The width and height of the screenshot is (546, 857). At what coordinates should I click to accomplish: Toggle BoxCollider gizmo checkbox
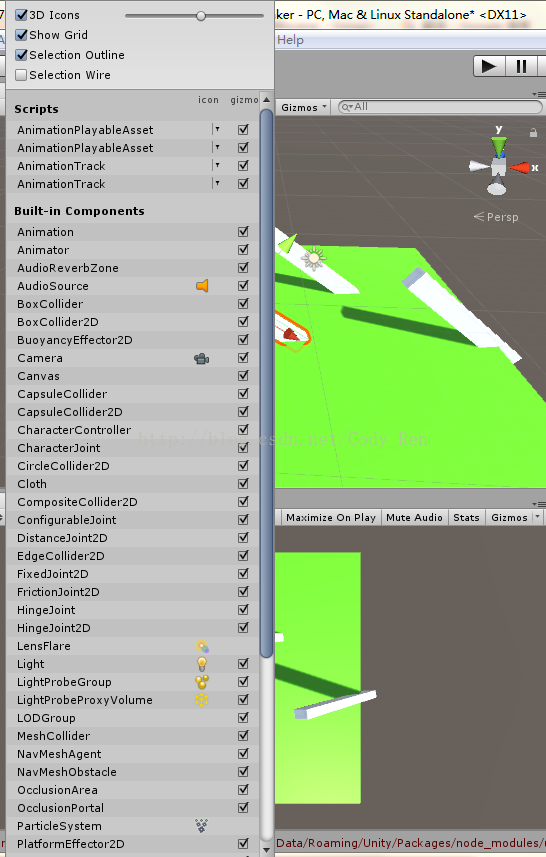[243, 304]
